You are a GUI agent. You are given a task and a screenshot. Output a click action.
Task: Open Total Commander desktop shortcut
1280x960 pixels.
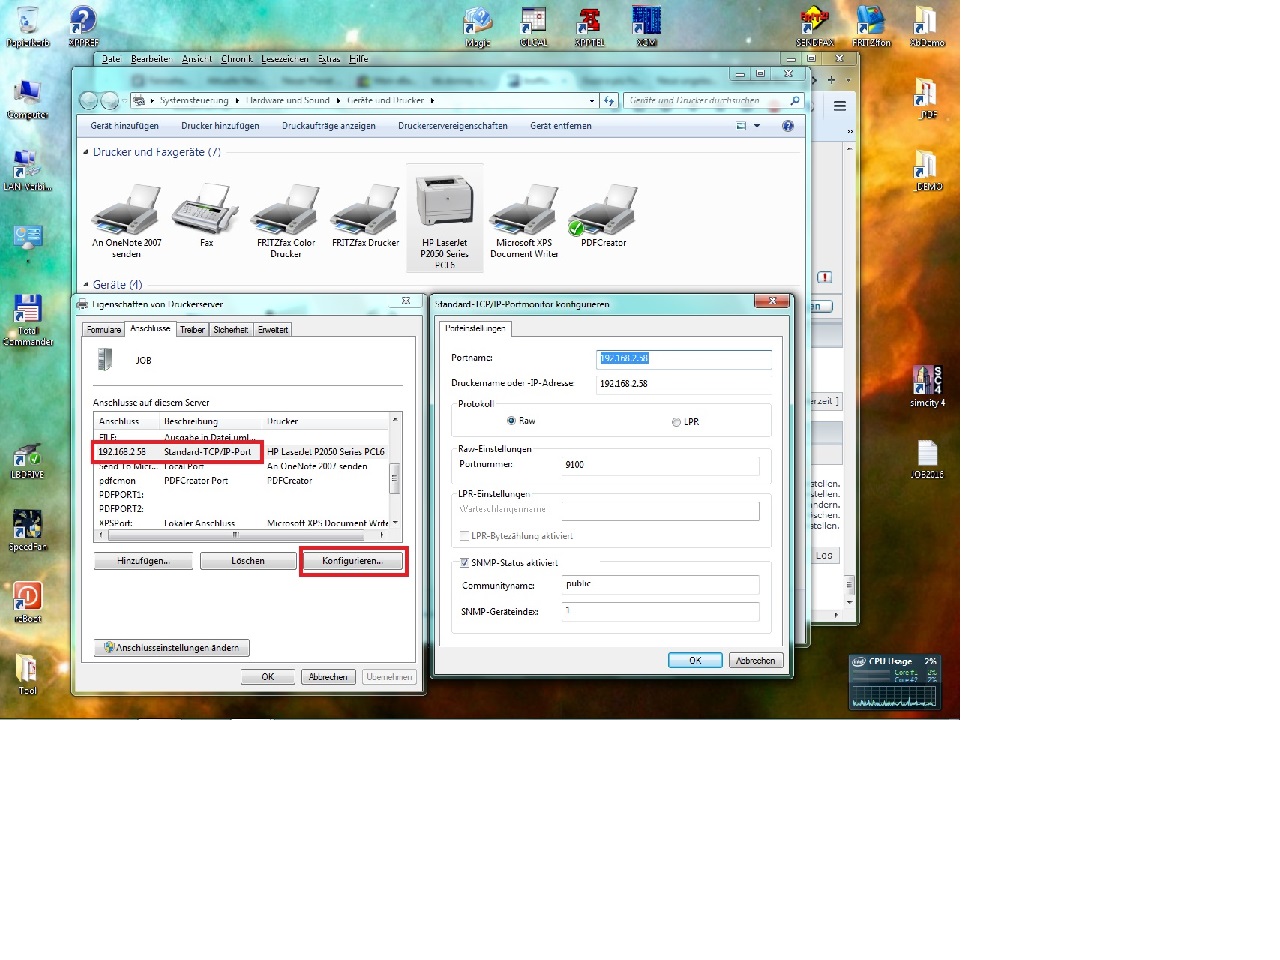click(28, 320)
